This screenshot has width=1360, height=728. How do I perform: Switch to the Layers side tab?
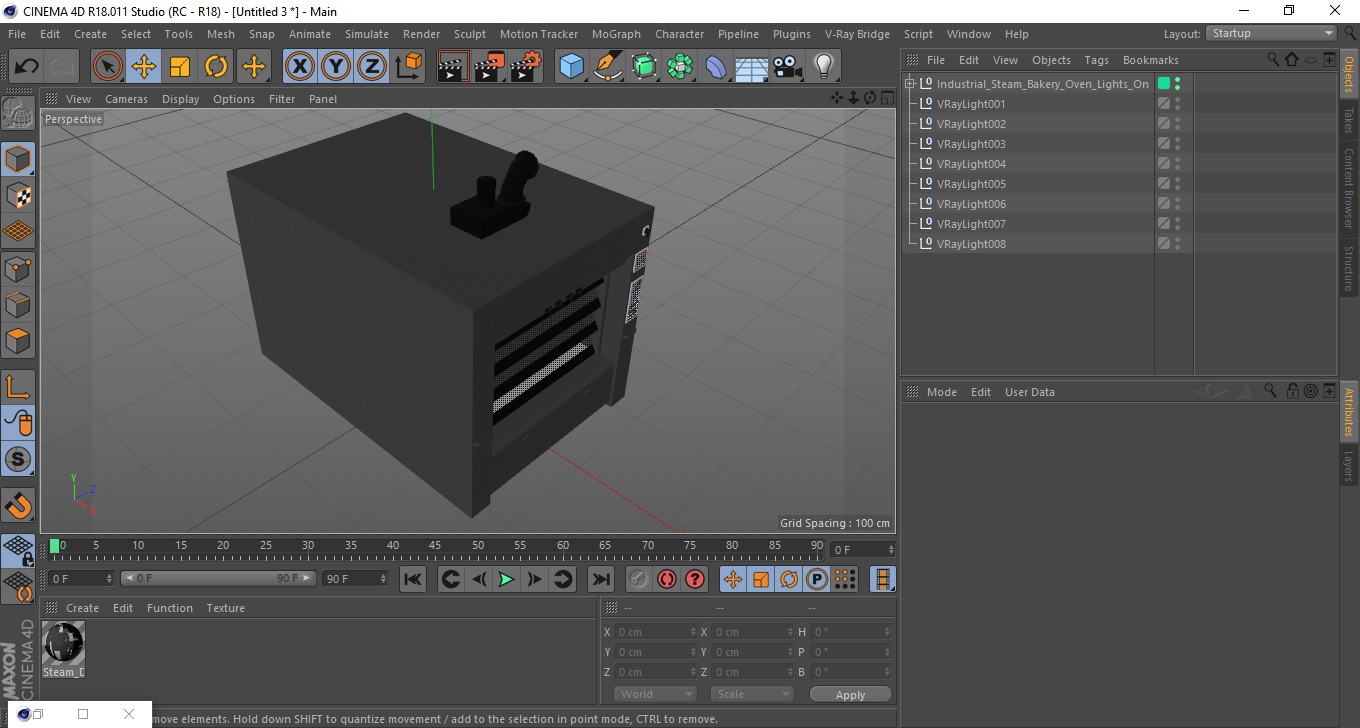1349,466
